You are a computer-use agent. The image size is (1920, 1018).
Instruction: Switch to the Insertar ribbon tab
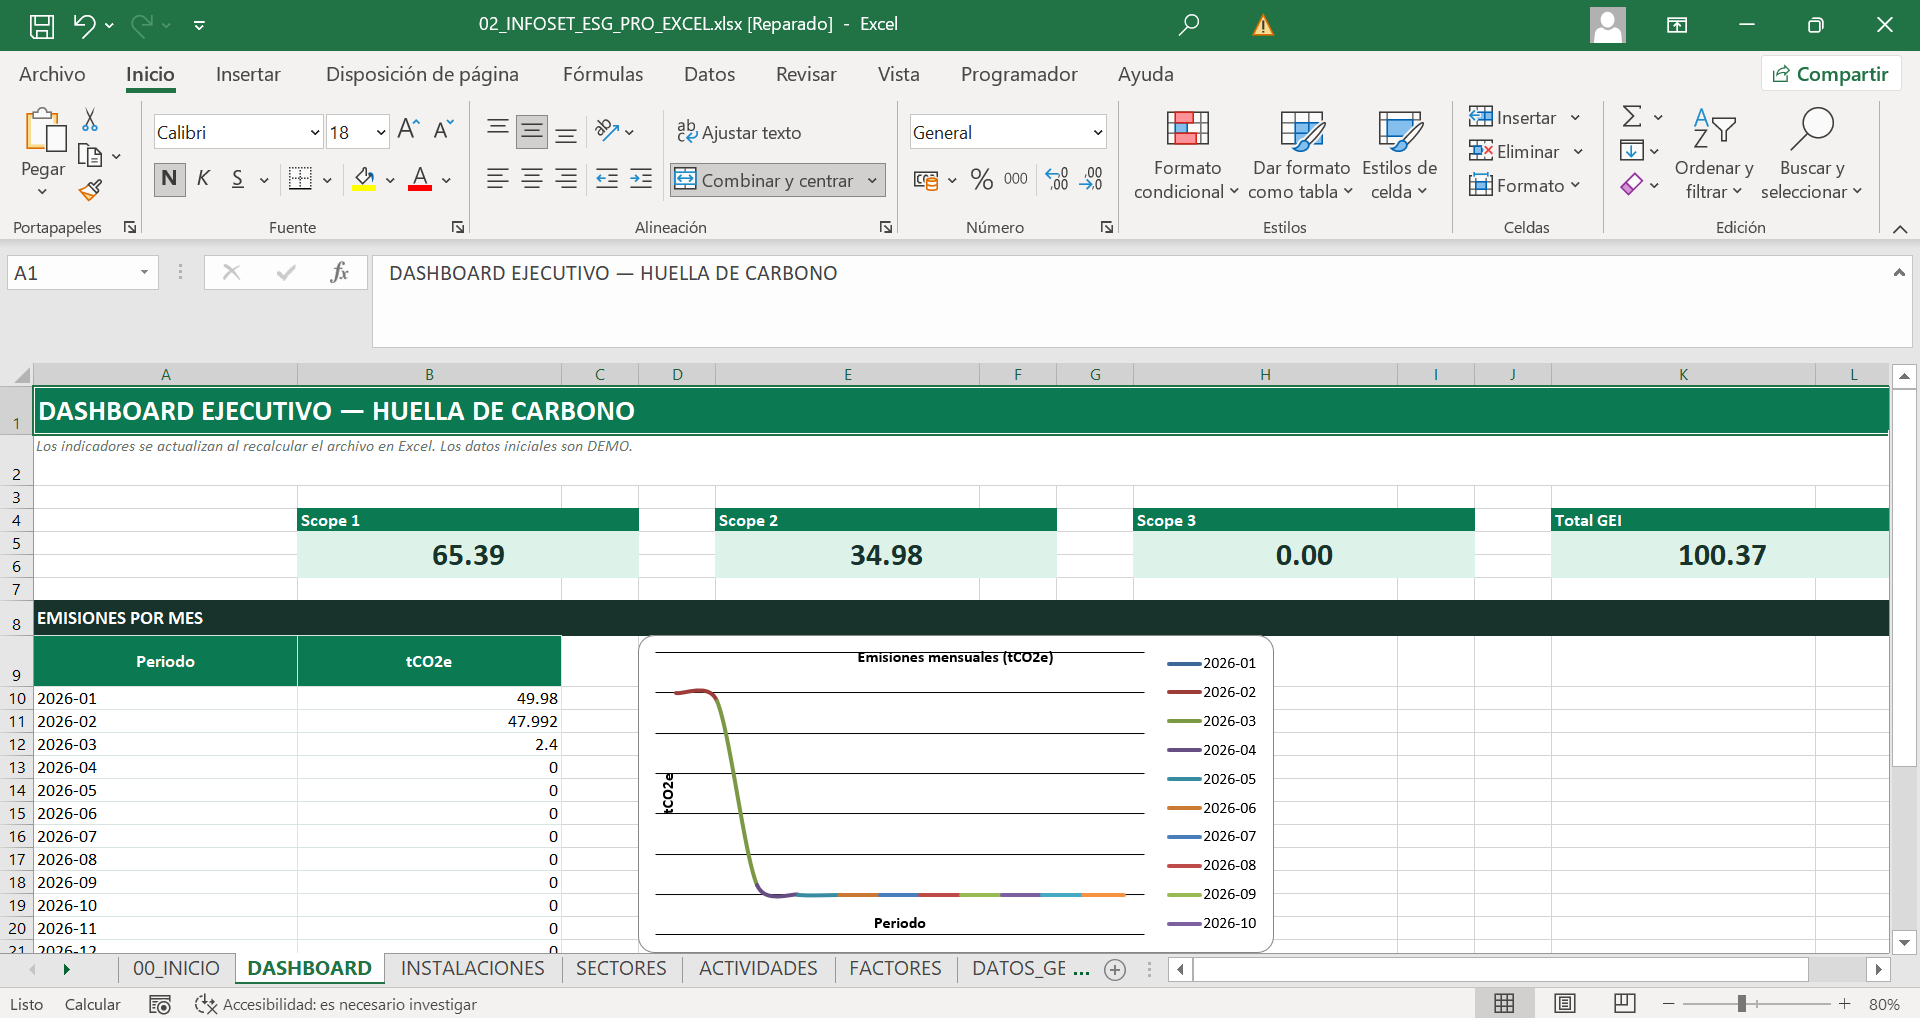point(248,74)
